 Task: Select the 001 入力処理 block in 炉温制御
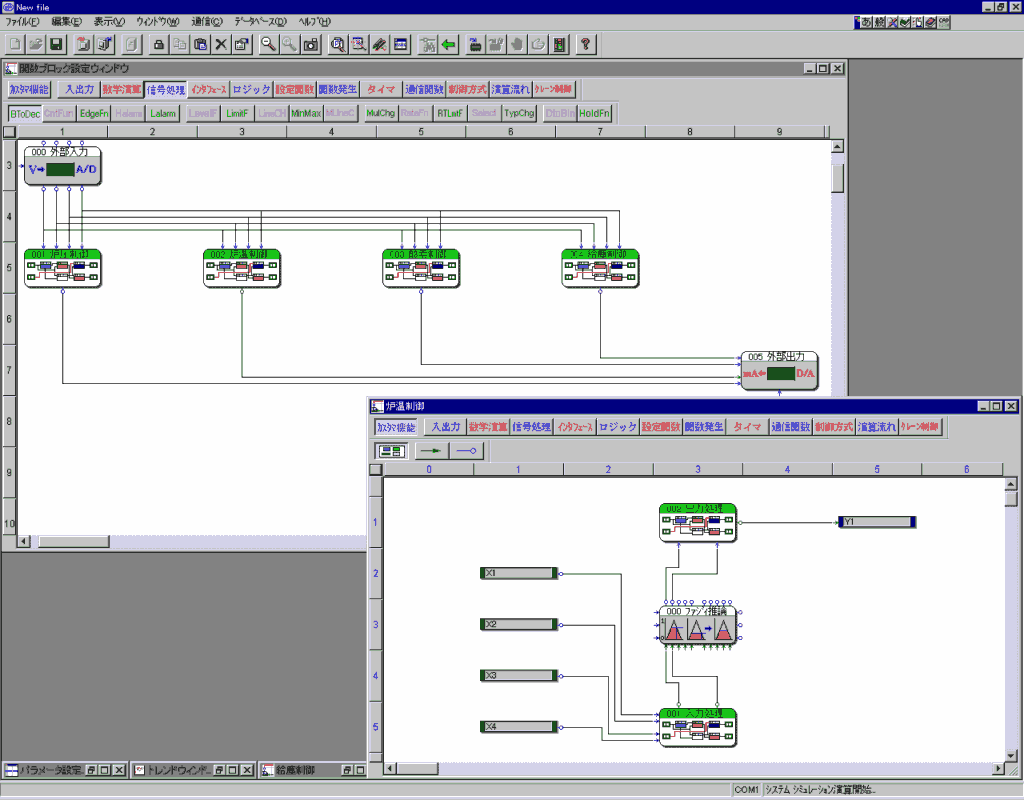point(697,728)
